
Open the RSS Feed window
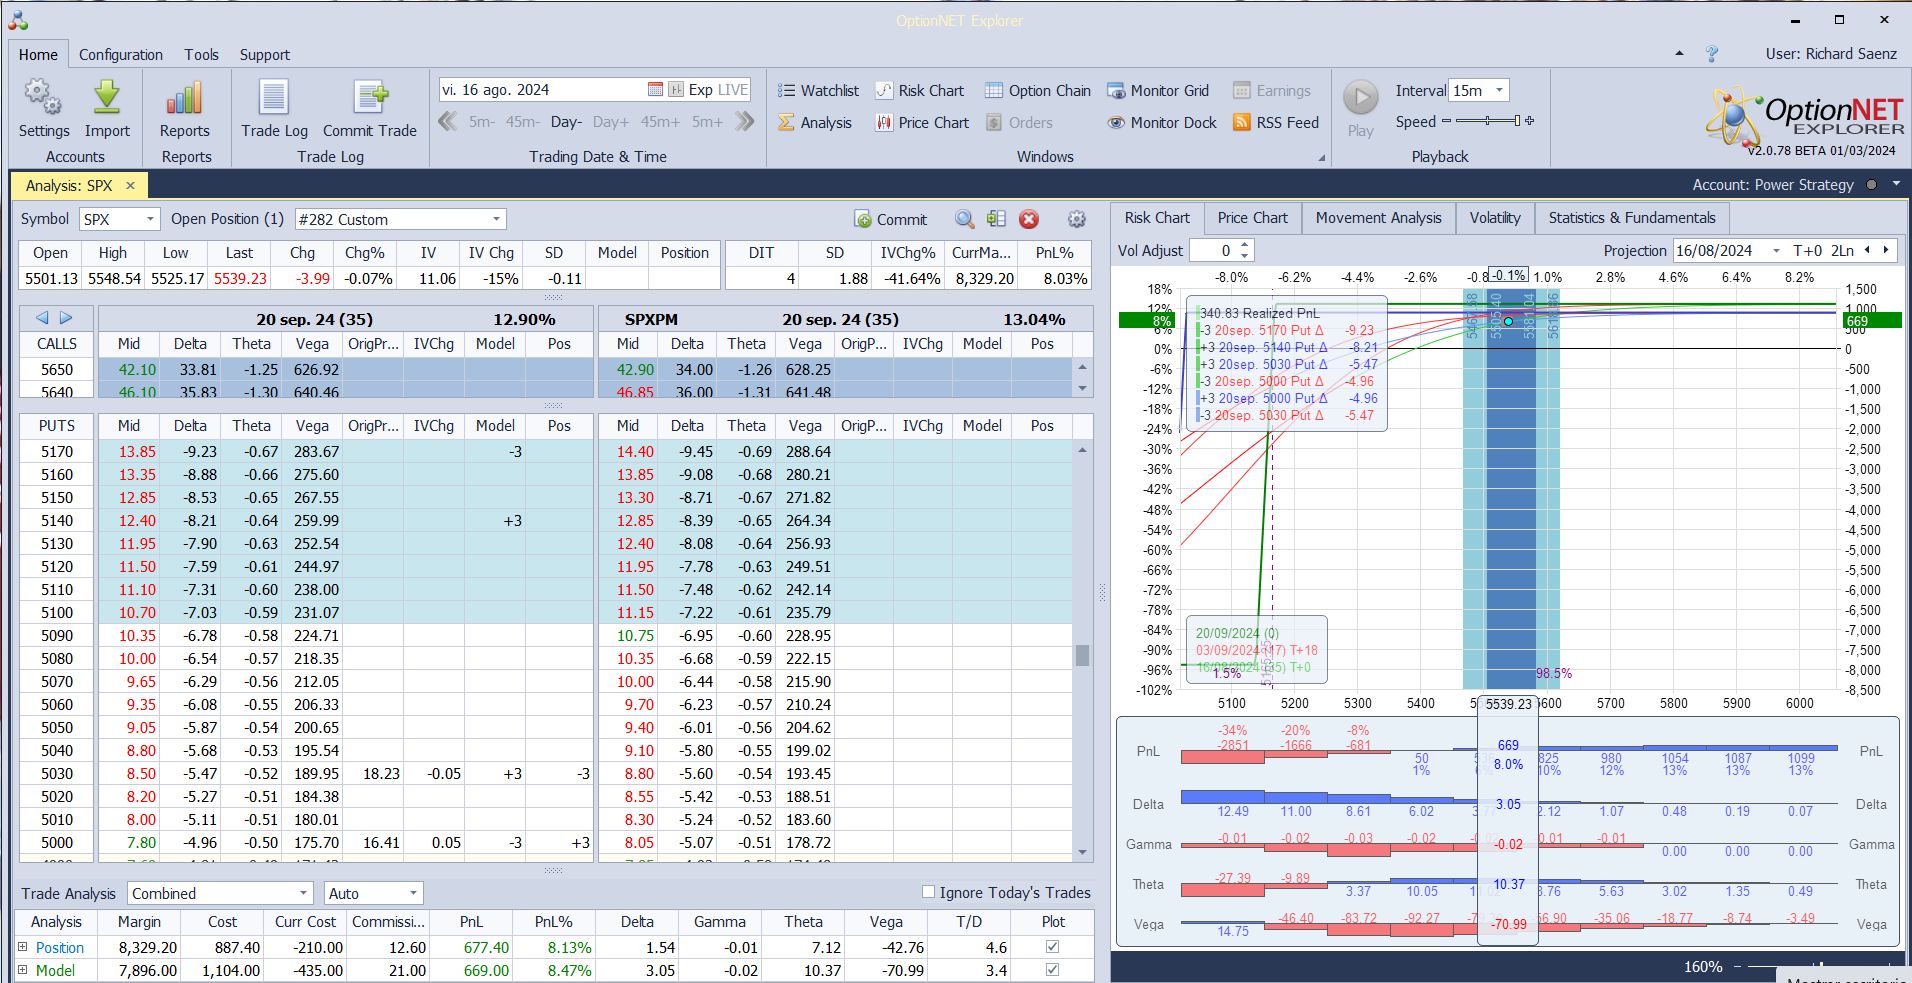[1276, 122]
